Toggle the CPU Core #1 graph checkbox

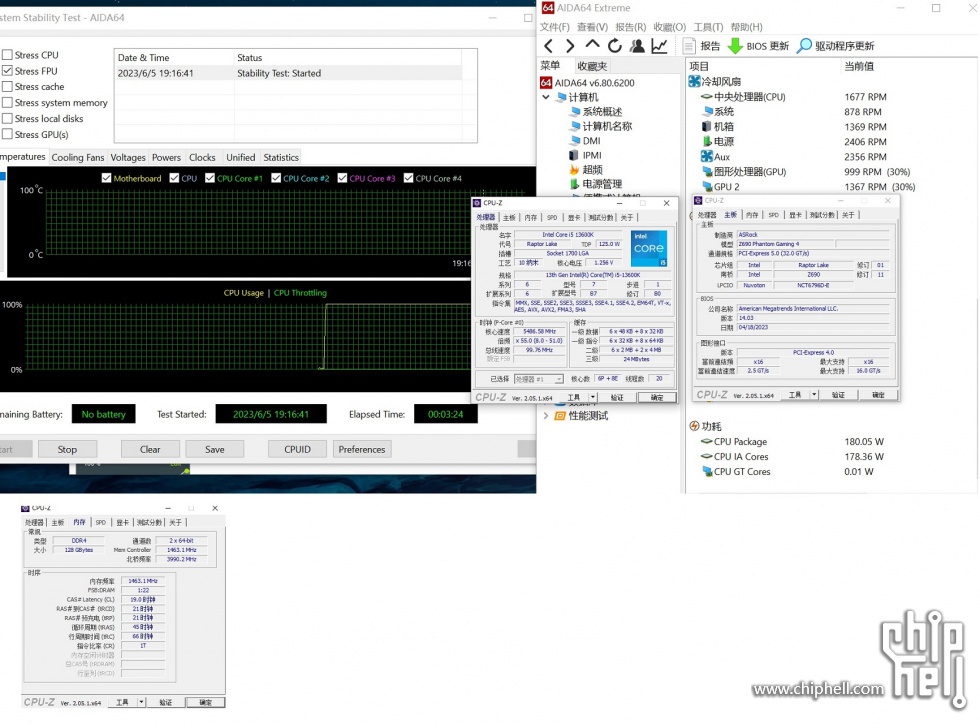[210, 178]
